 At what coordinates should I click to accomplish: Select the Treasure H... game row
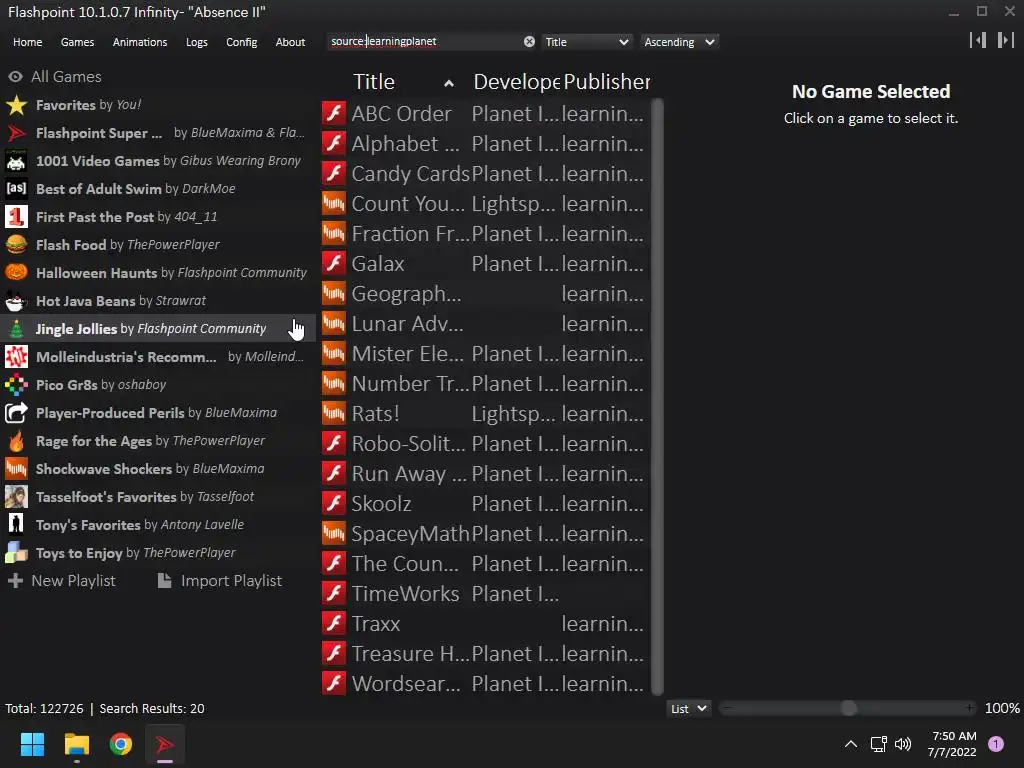pyautogui.click(x=485, y=654)
